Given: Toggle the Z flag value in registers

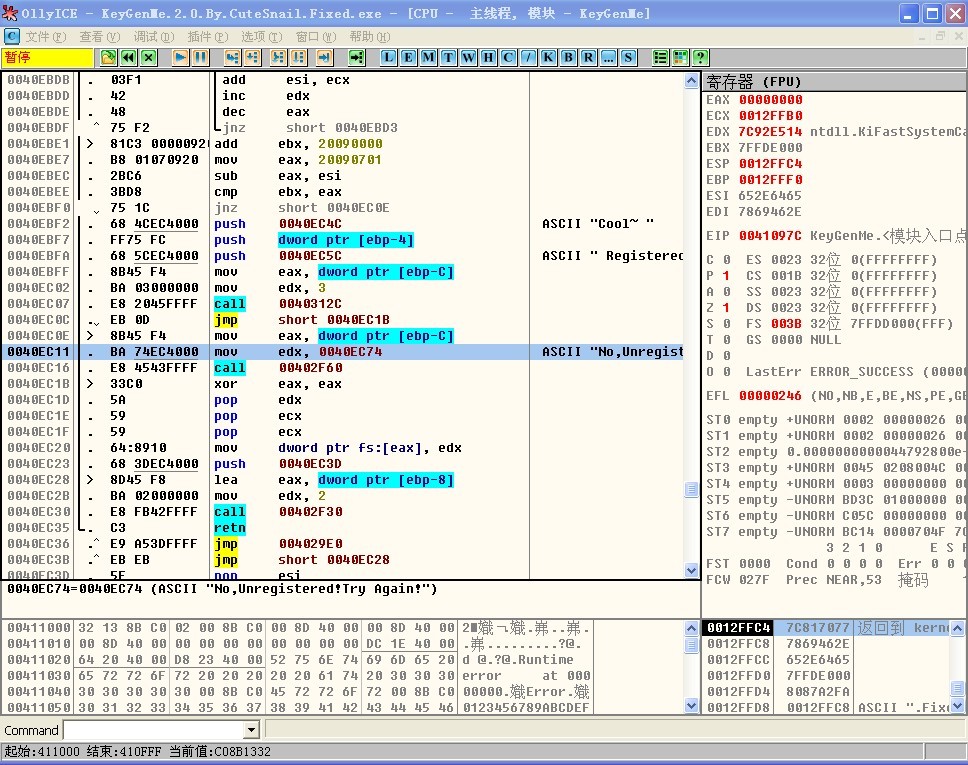Looking at the screenshot, I should pyautogui.click(x=725, y=308).
